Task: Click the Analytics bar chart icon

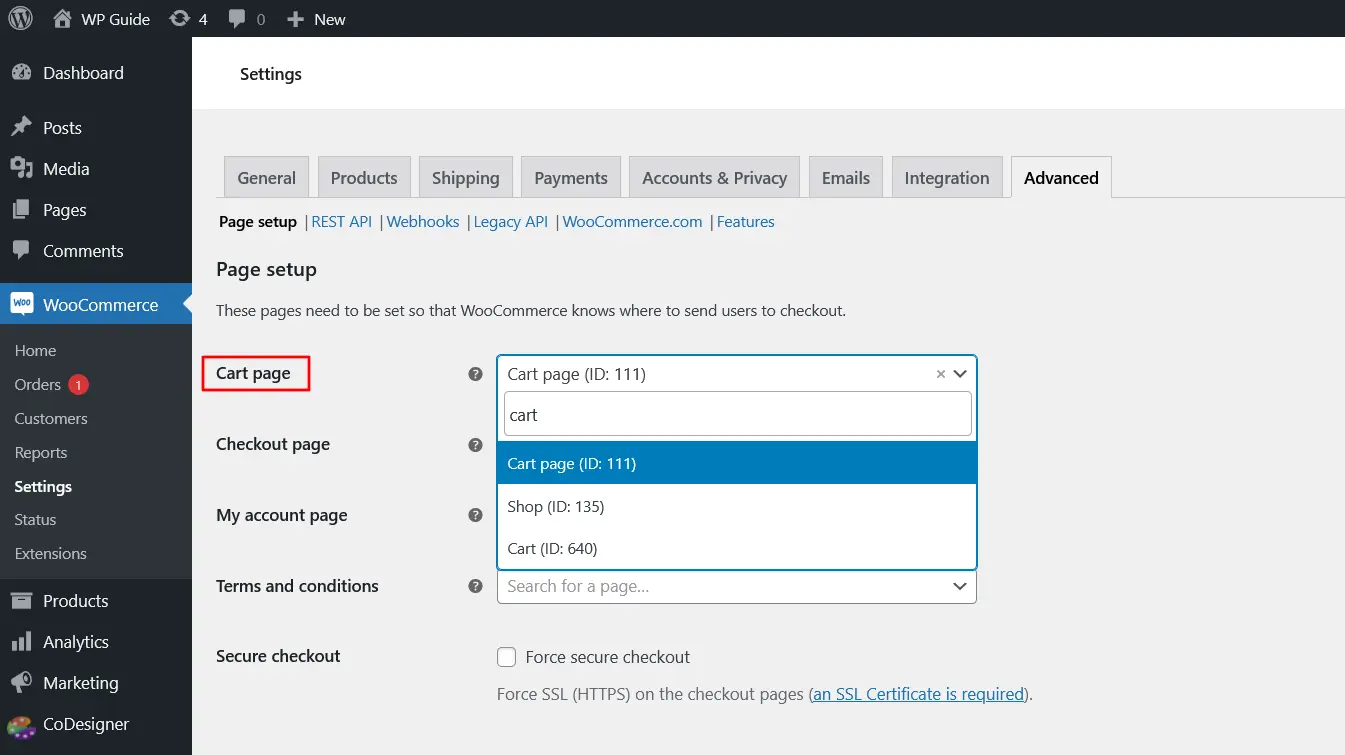Action: coord(21,642)
